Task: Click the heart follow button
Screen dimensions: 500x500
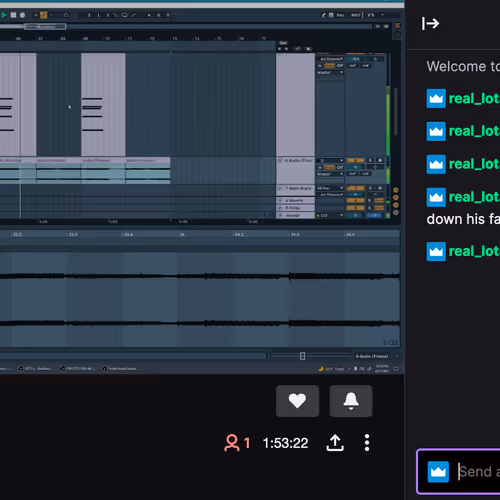Action: (297, 401)
